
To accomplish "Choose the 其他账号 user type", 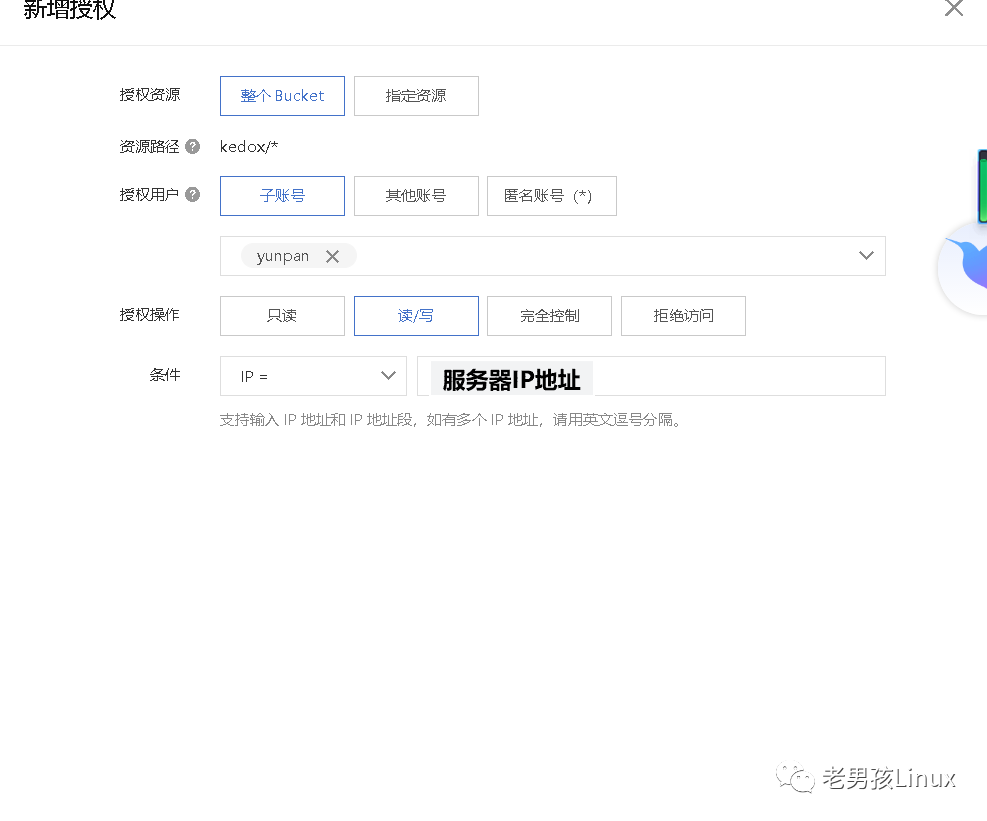I will click(416, 196).
